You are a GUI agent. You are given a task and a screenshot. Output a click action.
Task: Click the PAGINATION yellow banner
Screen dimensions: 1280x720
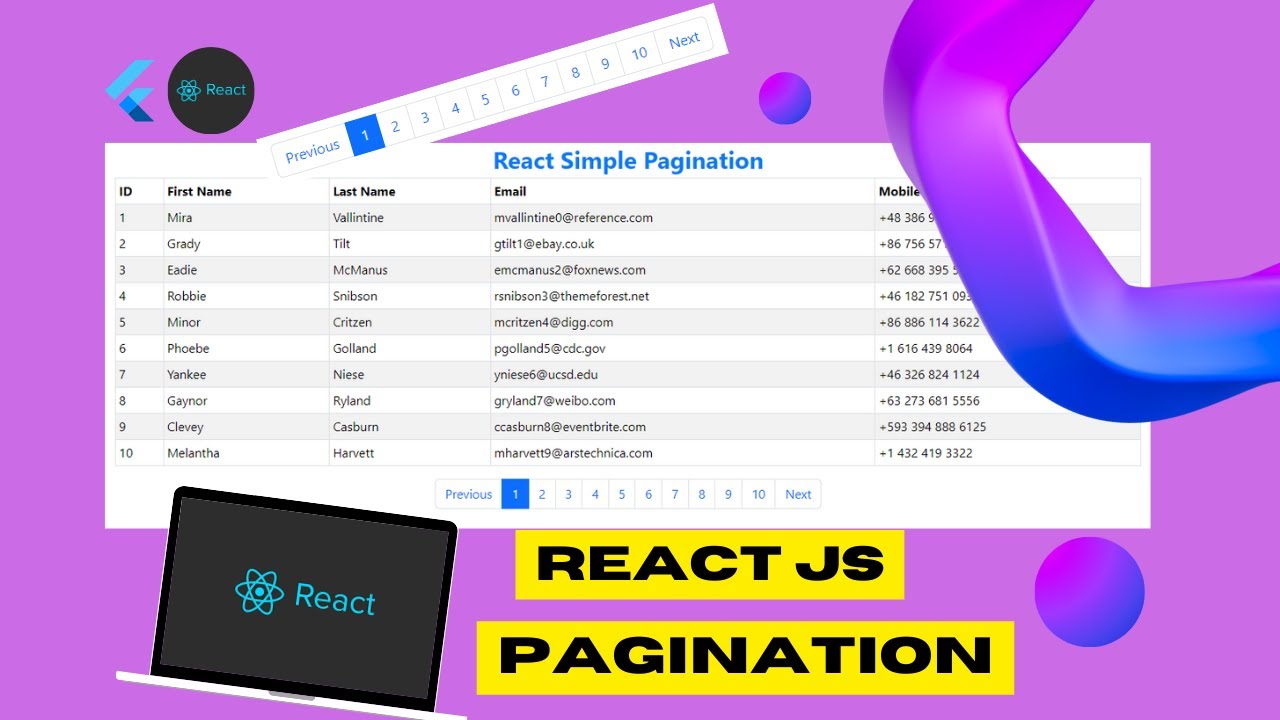click(745, 657)
